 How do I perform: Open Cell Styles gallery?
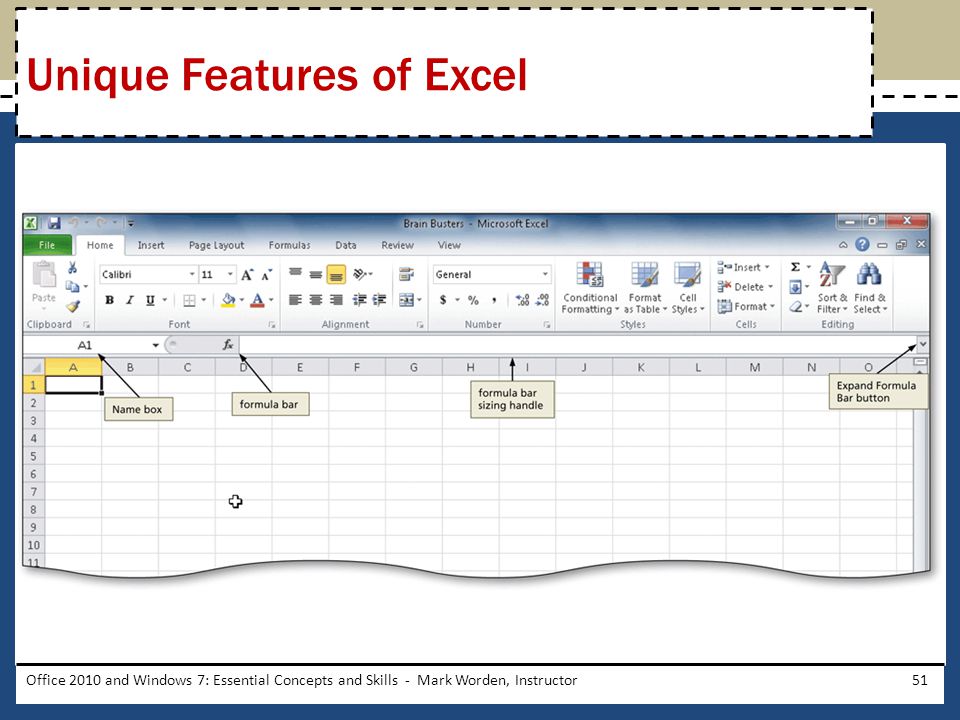[688, 288]
